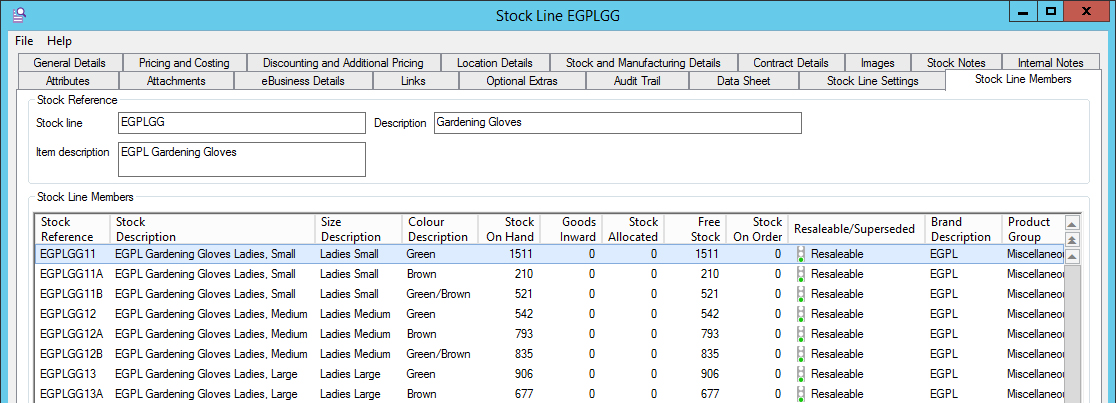The height and width of the screenshot is (403, 1116).
Task: Sort by Free Stock column header
Action: click(694, 229)
